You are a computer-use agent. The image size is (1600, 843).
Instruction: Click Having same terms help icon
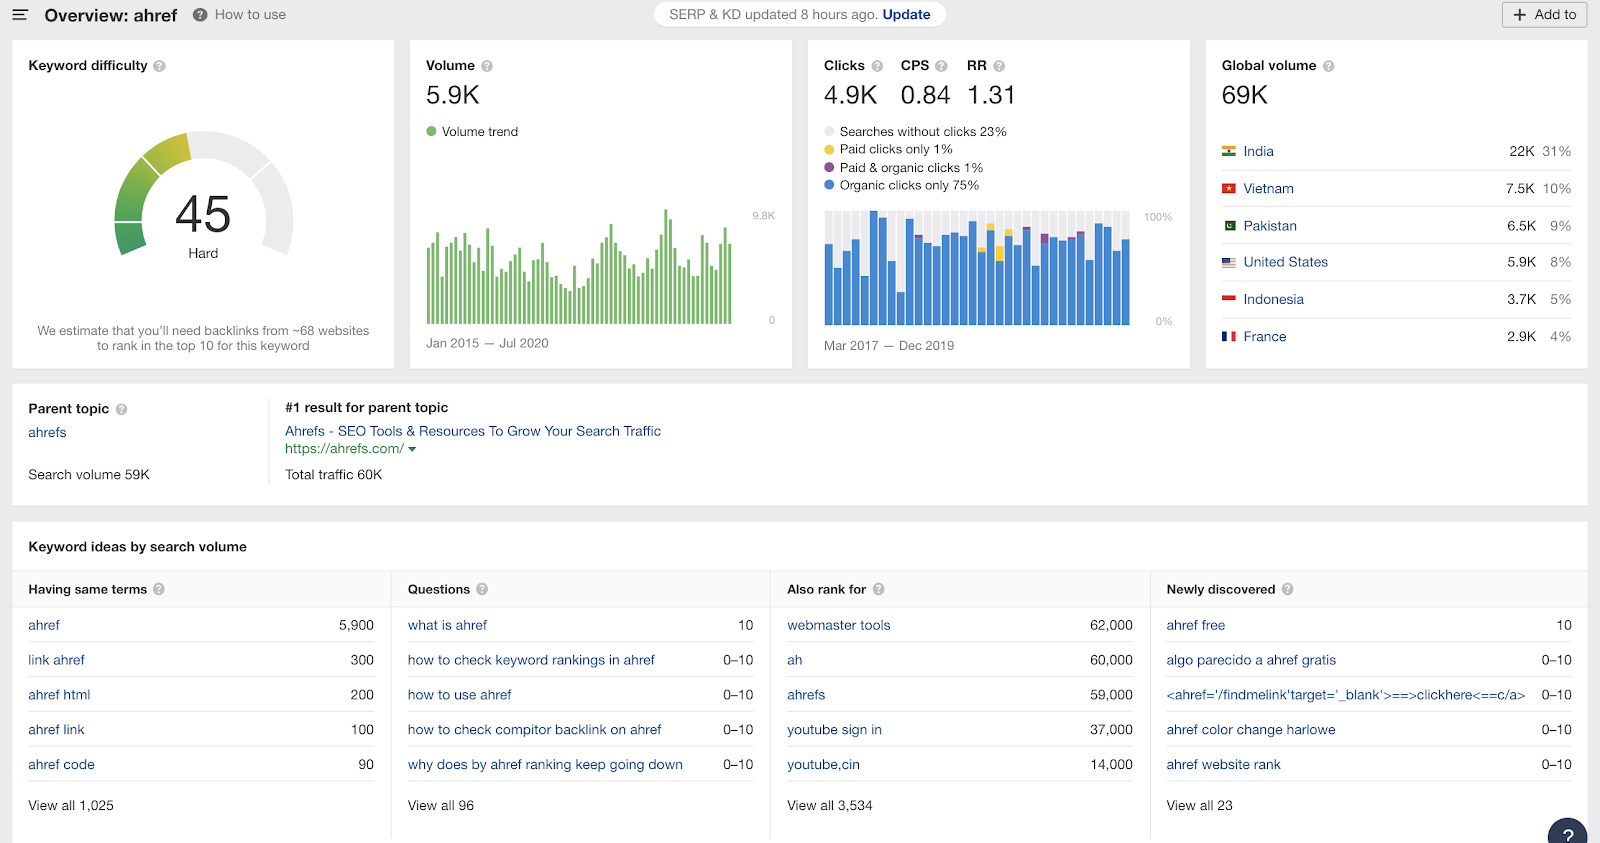click(159, 589)
